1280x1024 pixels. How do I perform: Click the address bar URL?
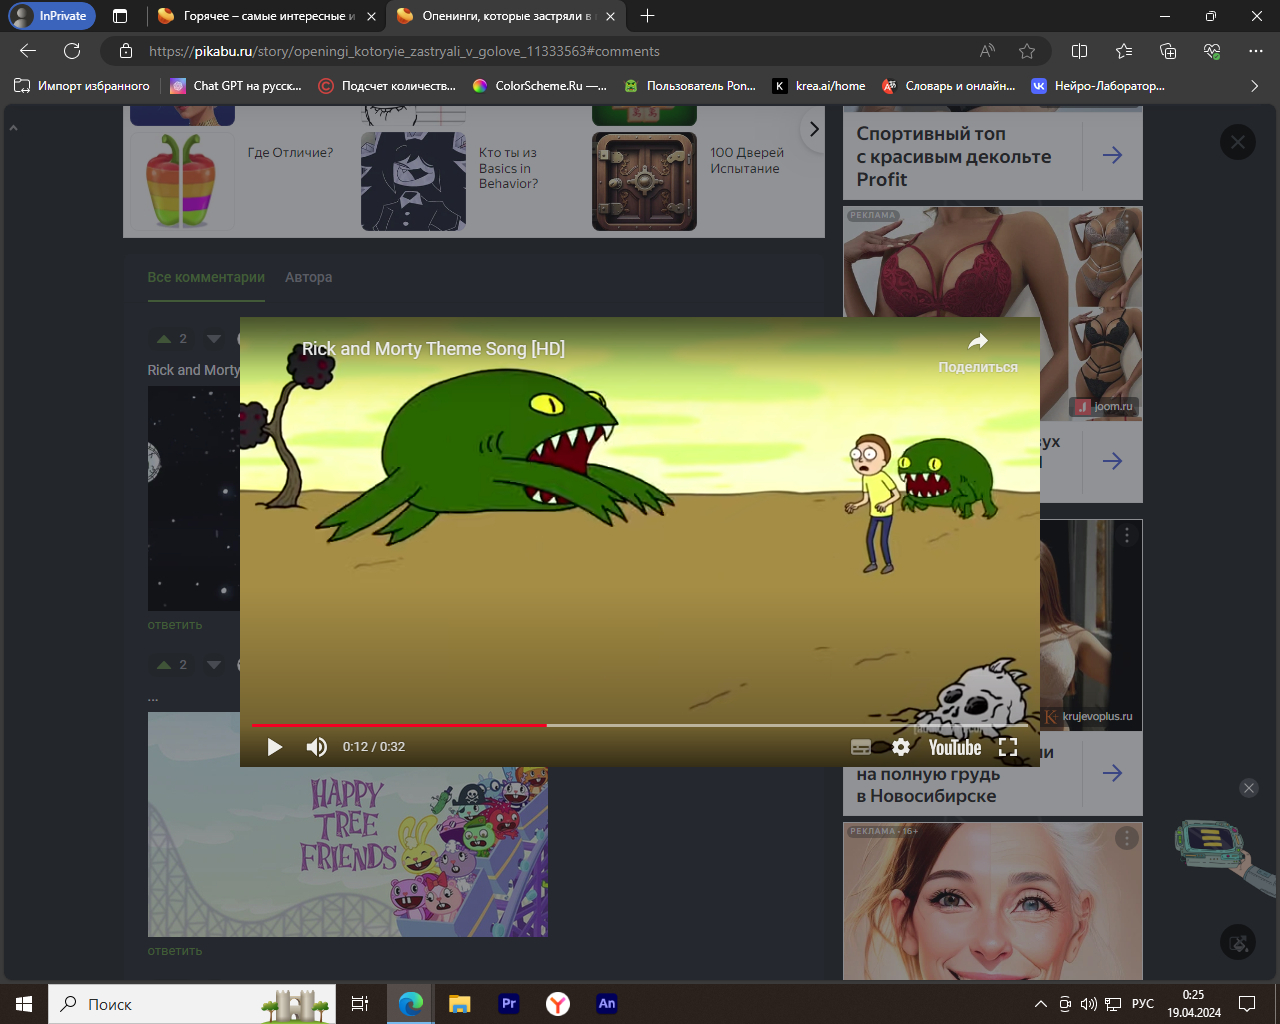click(404, 51)
